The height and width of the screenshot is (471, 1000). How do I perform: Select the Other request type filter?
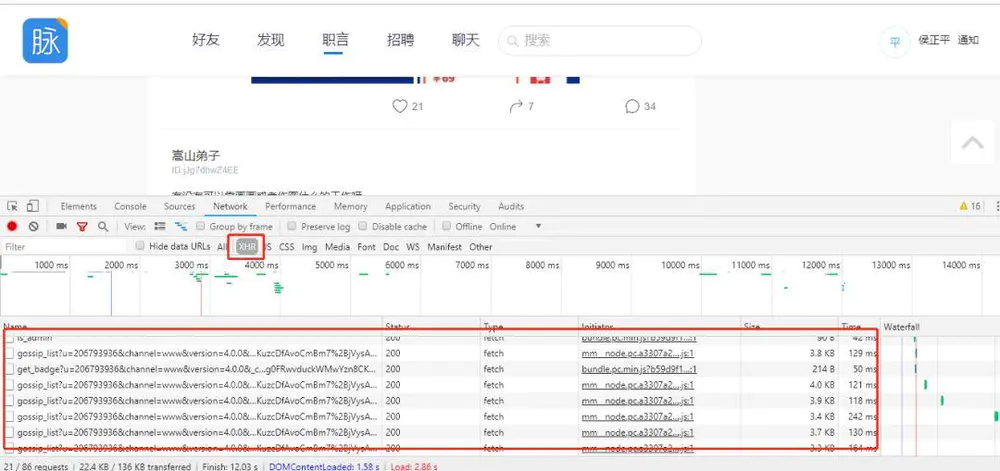[x=481, y=247]
